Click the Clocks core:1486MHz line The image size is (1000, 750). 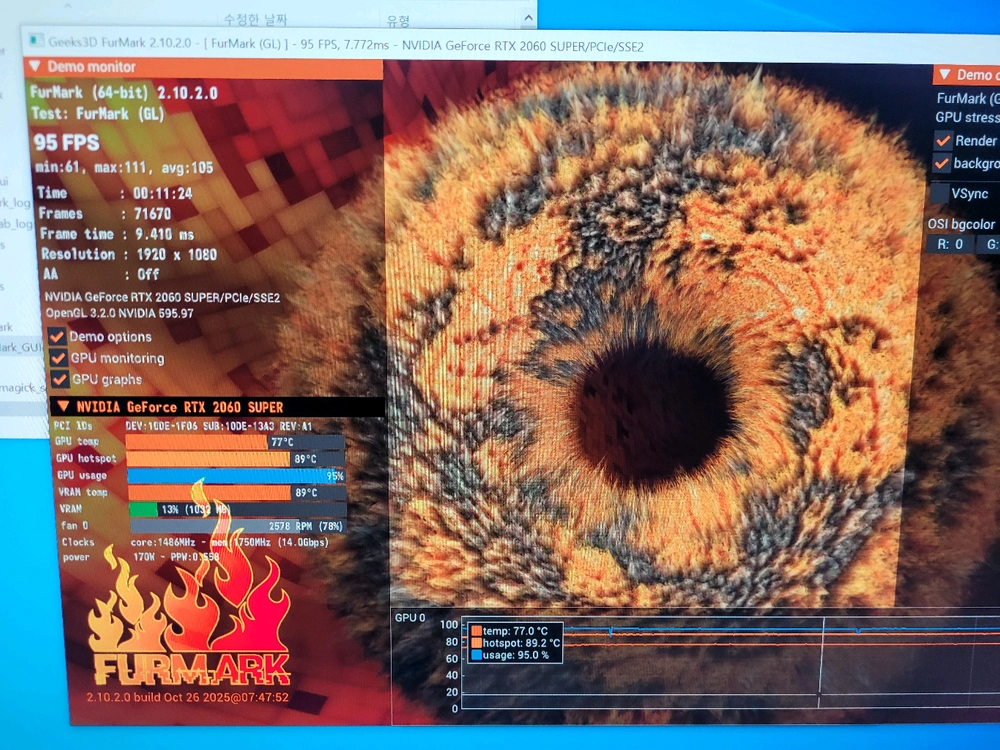coord(195,542)
